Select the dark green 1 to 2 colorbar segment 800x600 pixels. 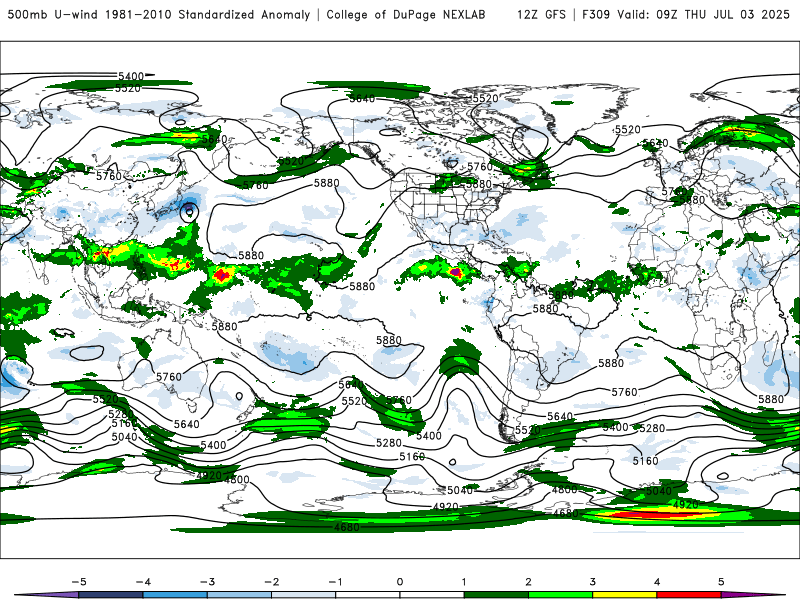pos(496,595)
